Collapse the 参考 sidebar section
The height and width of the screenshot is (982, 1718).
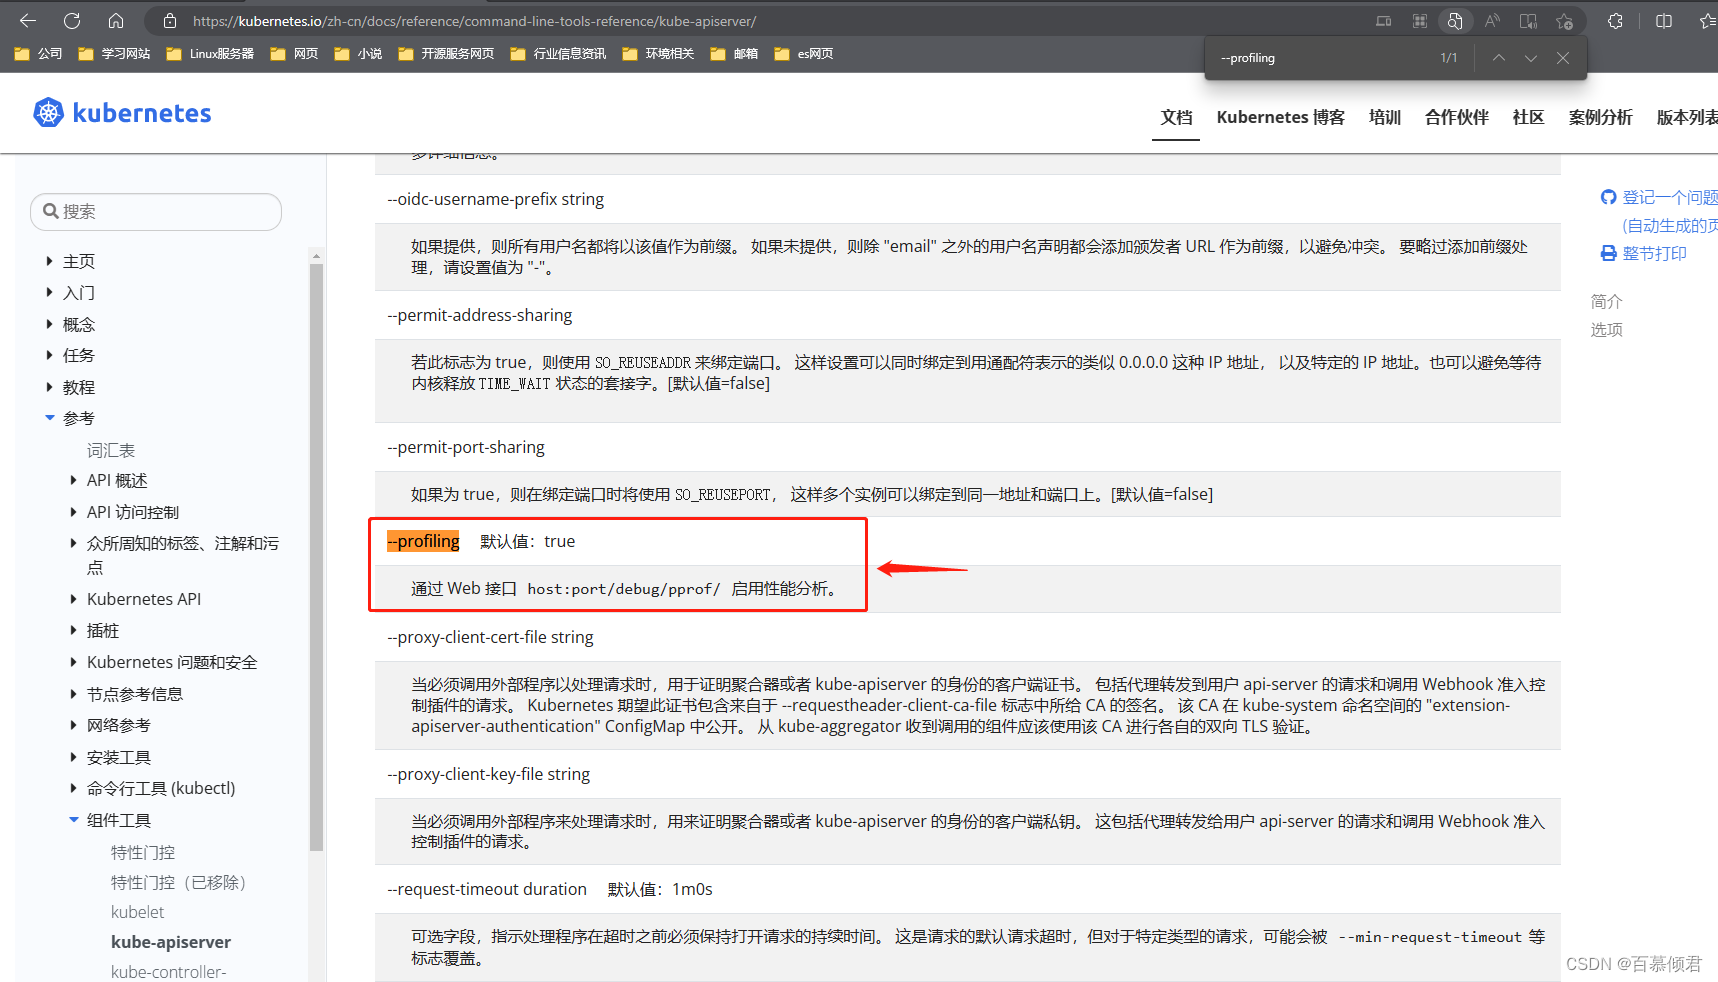click(50, 418)
